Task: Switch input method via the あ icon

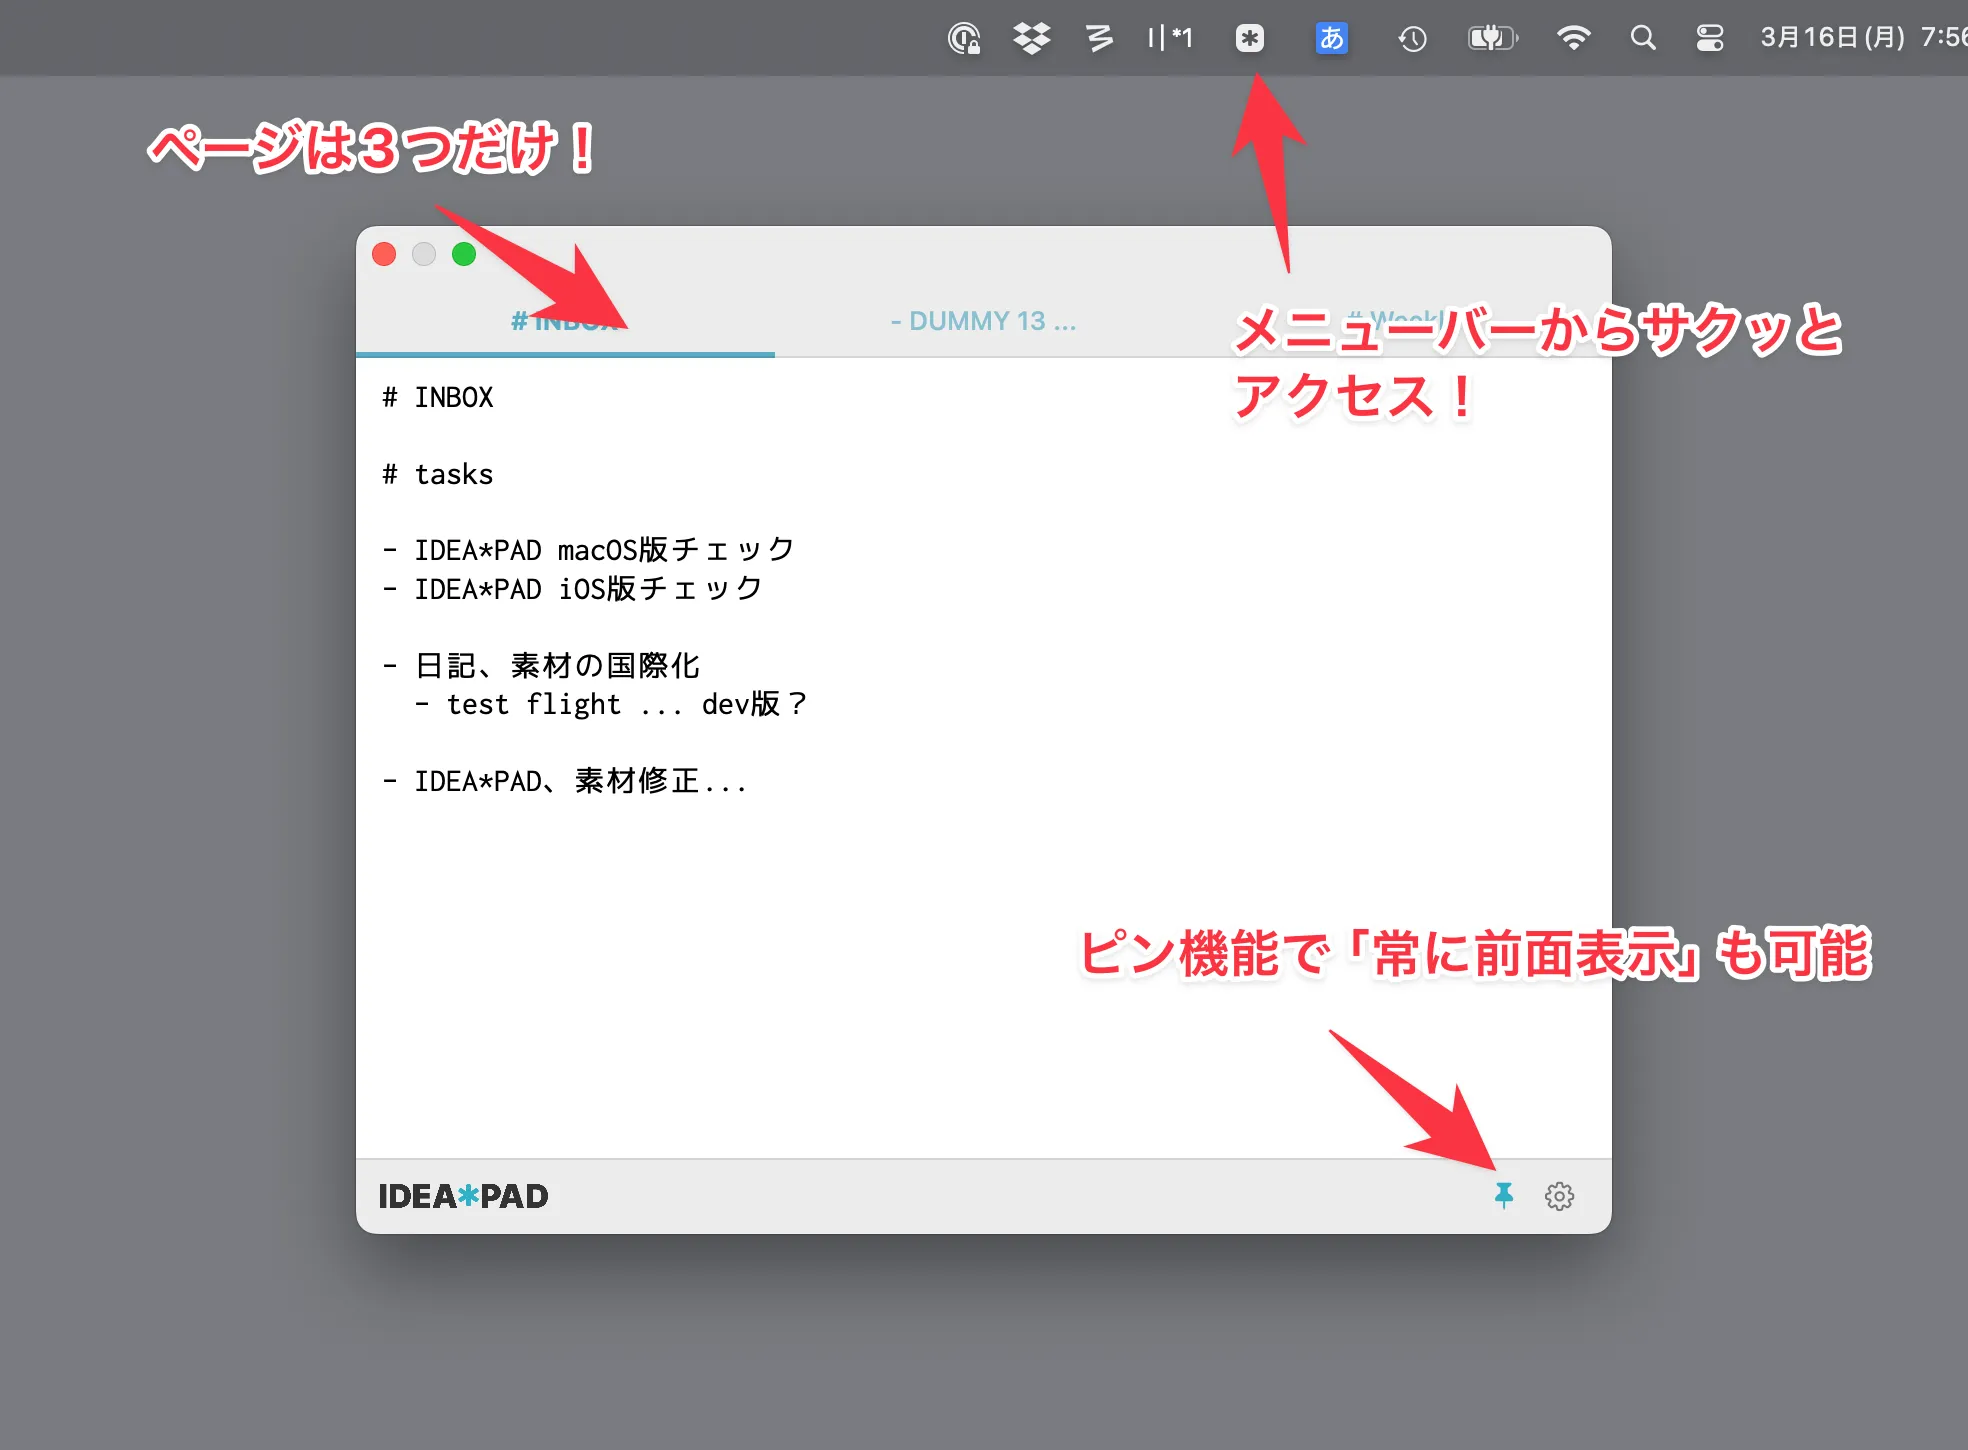Action: tap(1330, 38)
